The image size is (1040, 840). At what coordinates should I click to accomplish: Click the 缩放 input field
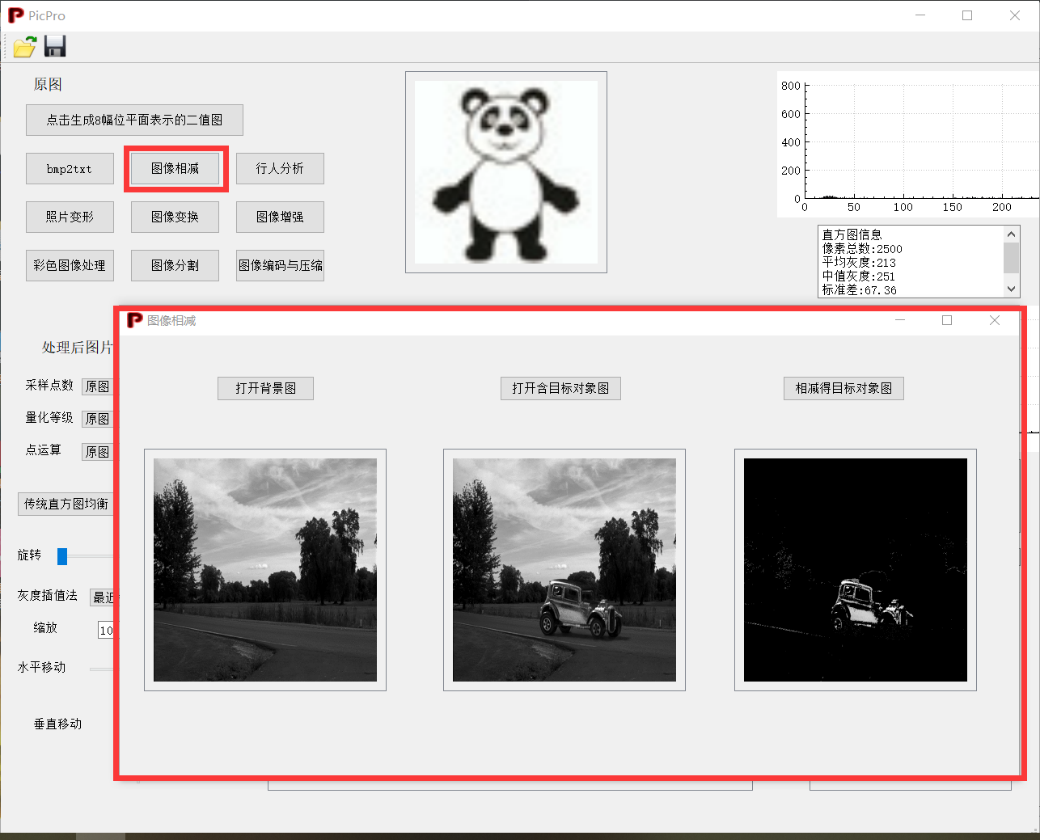[106, 630]
